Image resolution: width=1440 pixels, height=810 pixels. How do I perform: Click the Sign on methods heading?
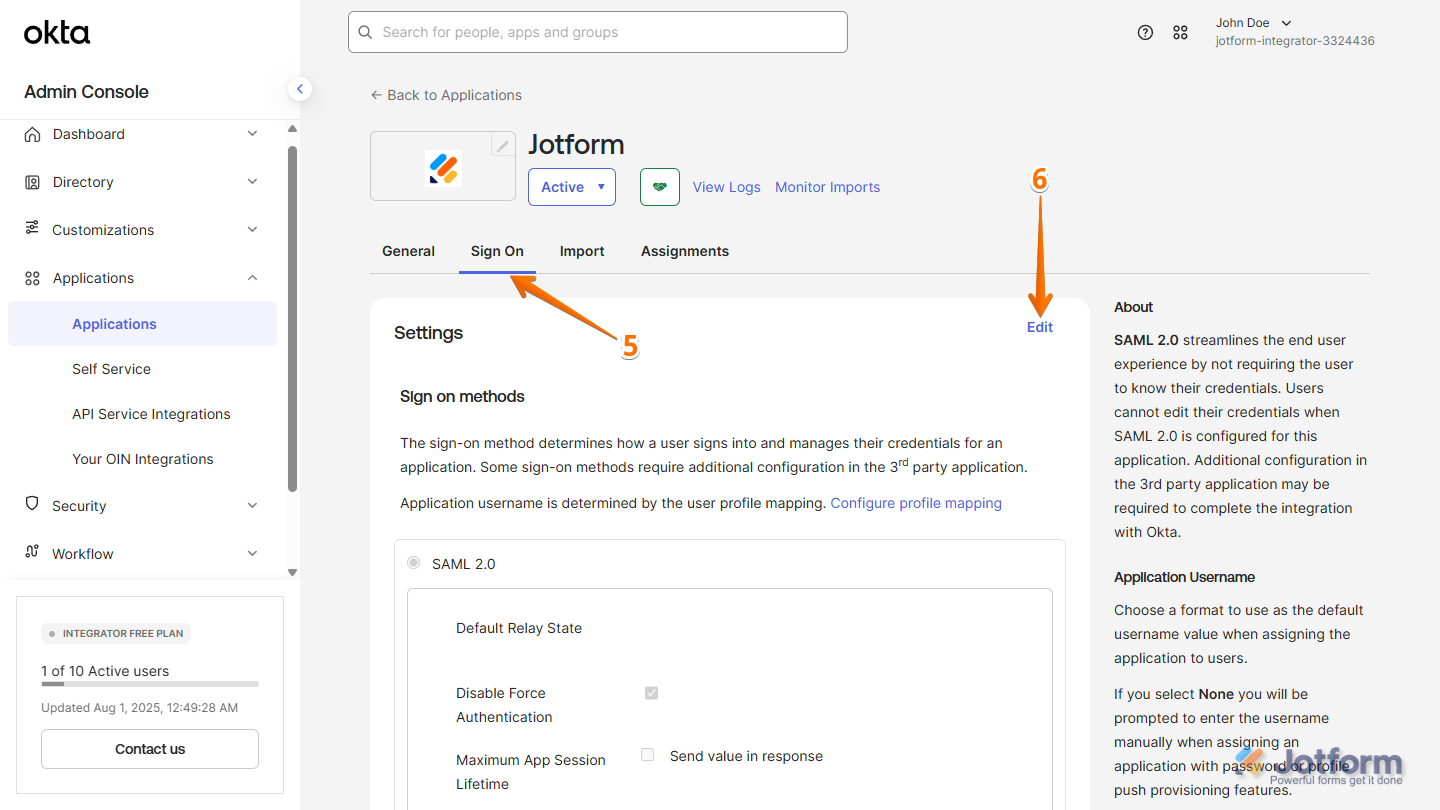coord(462,396)
